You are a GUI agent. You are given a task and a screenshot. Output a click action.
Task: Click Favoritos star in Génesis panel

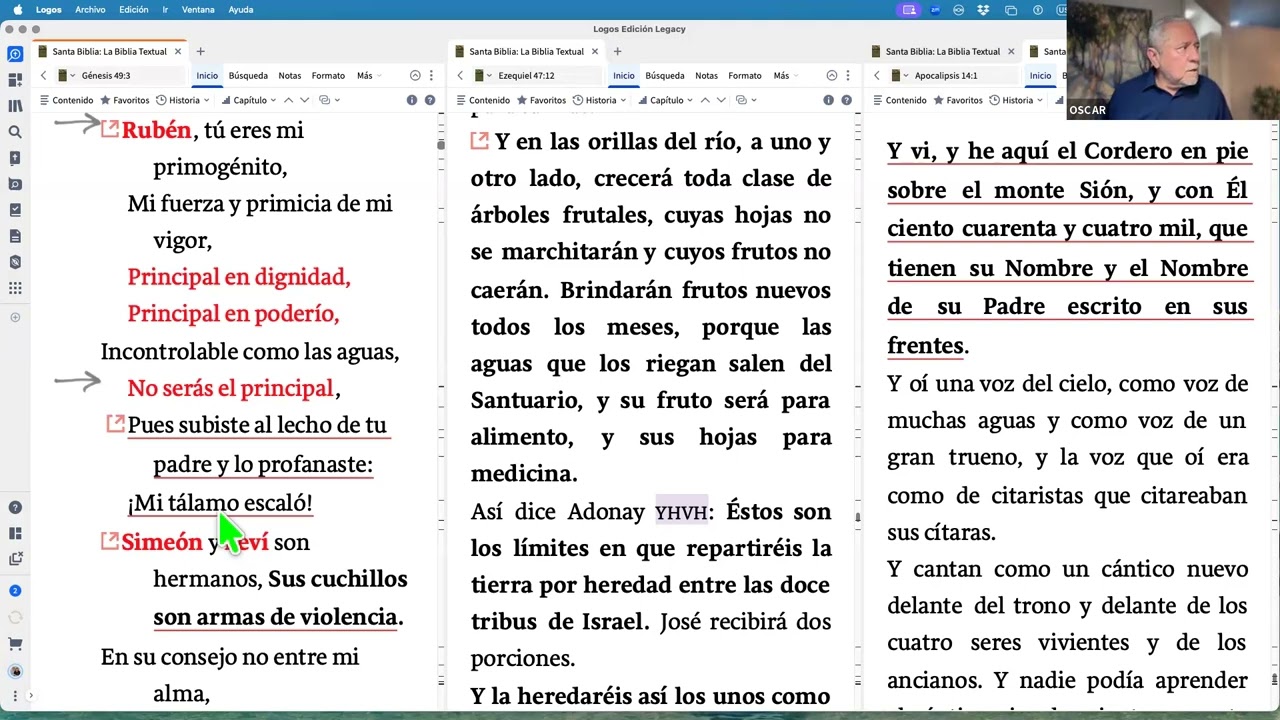pos(125,100)
